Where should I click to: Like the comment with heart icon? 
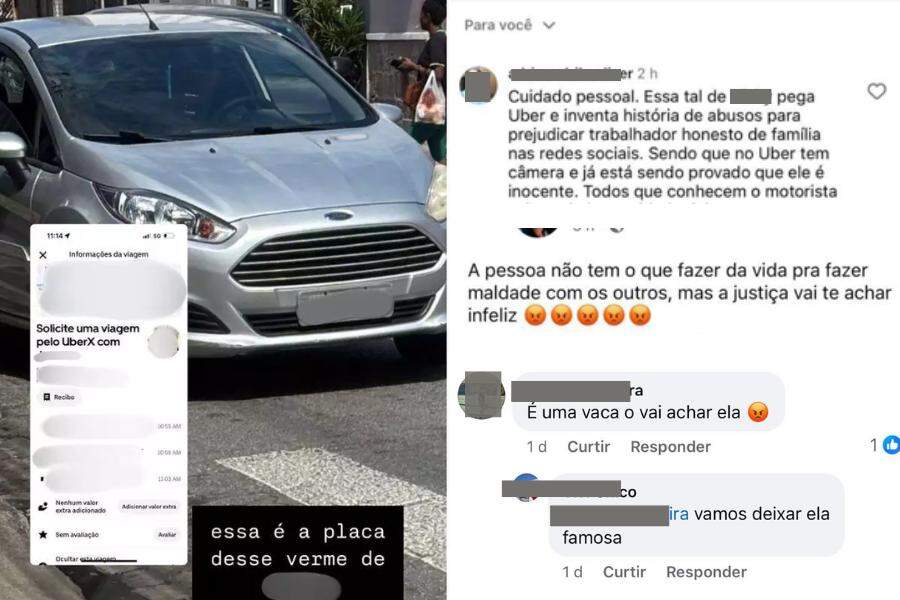(876, 91)
